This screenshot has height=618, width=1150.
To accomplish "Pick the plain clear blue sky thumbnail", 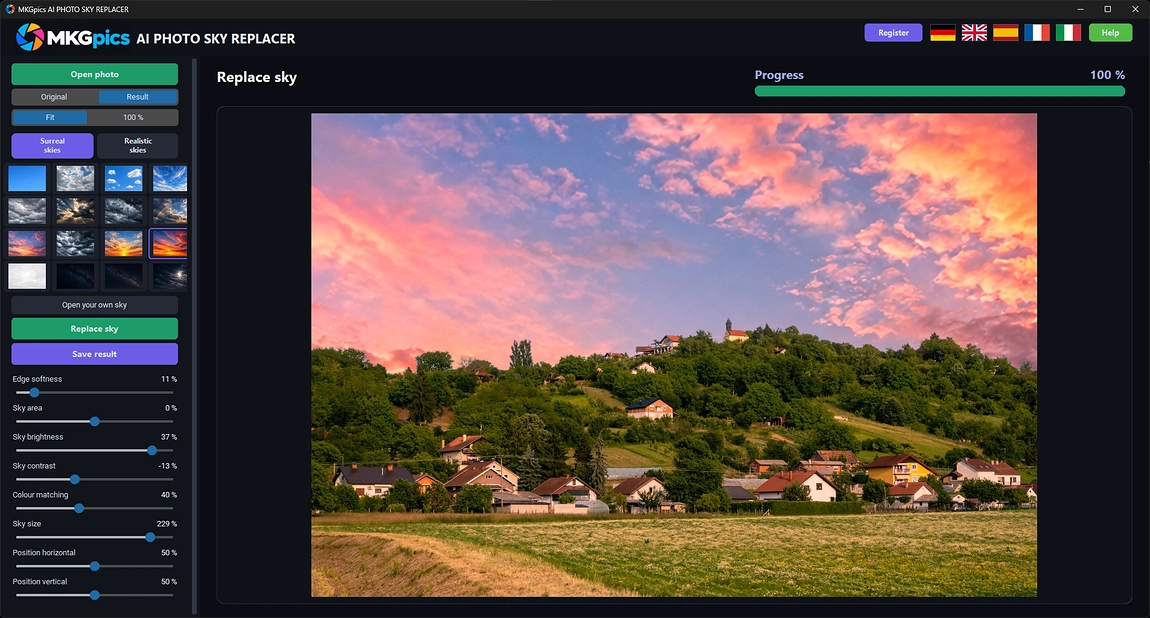I will pos(27,178).
